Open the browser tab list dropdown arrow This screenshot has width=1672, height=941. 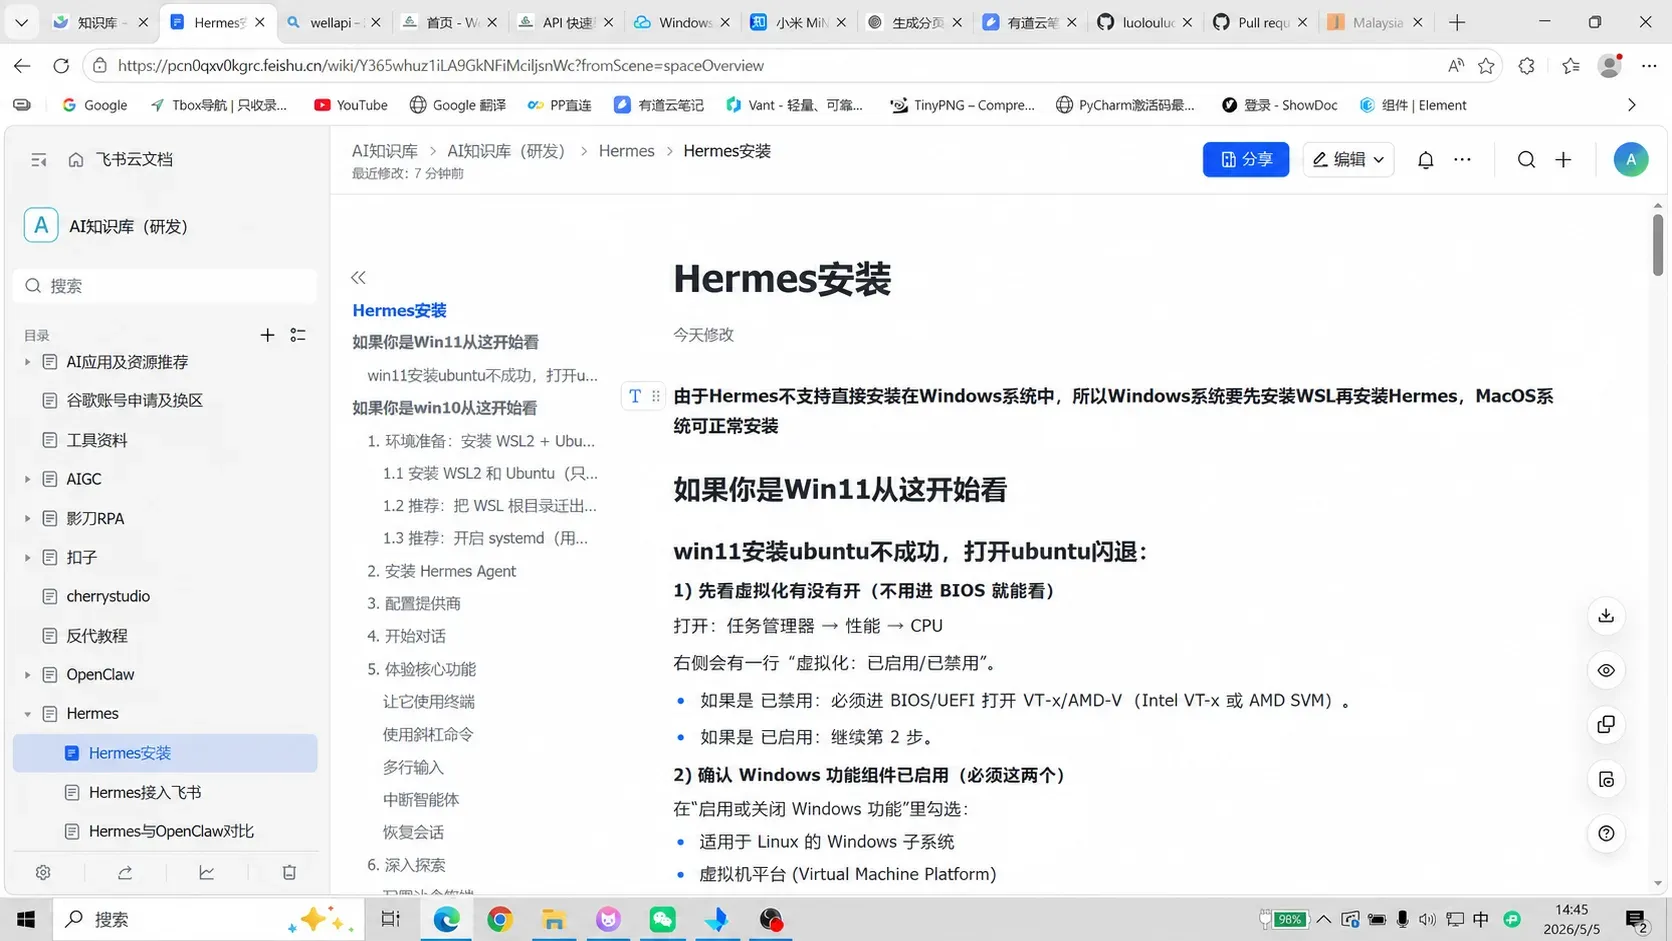coord(21,22)
